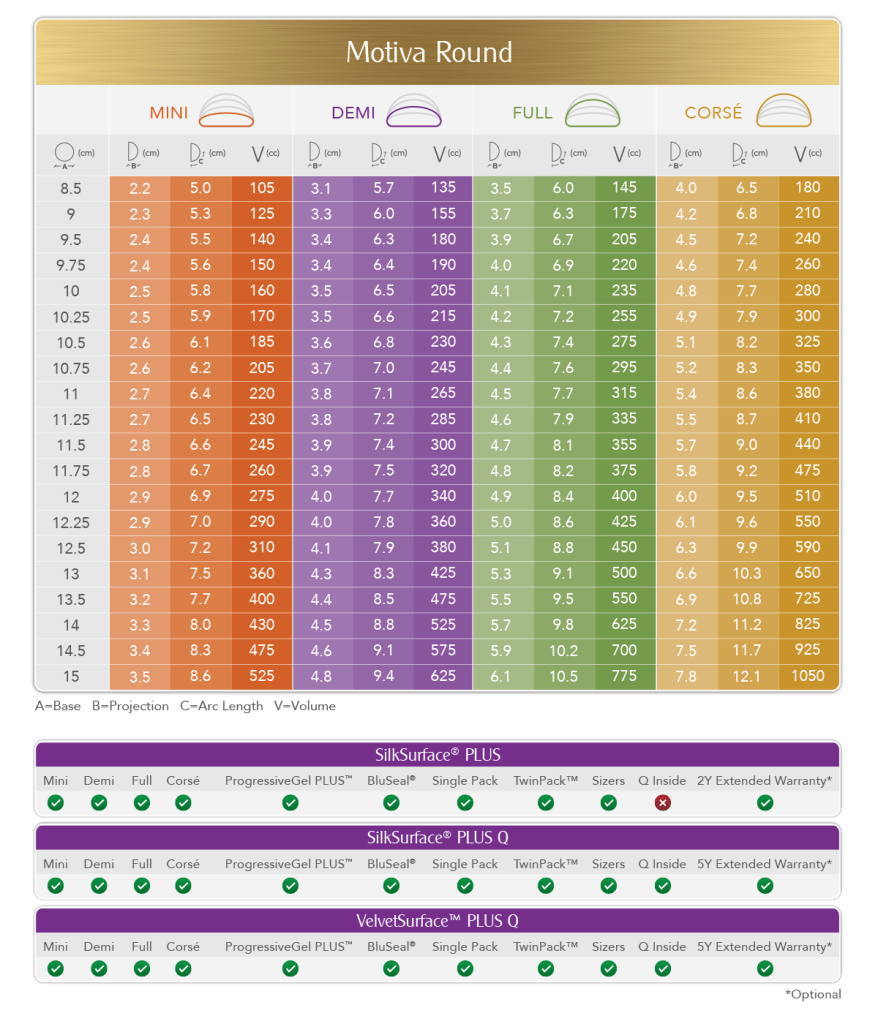Select the SilkSurface PLUS Q header bar
This screenshot has width=878, height=1024.
click(438, 837)
